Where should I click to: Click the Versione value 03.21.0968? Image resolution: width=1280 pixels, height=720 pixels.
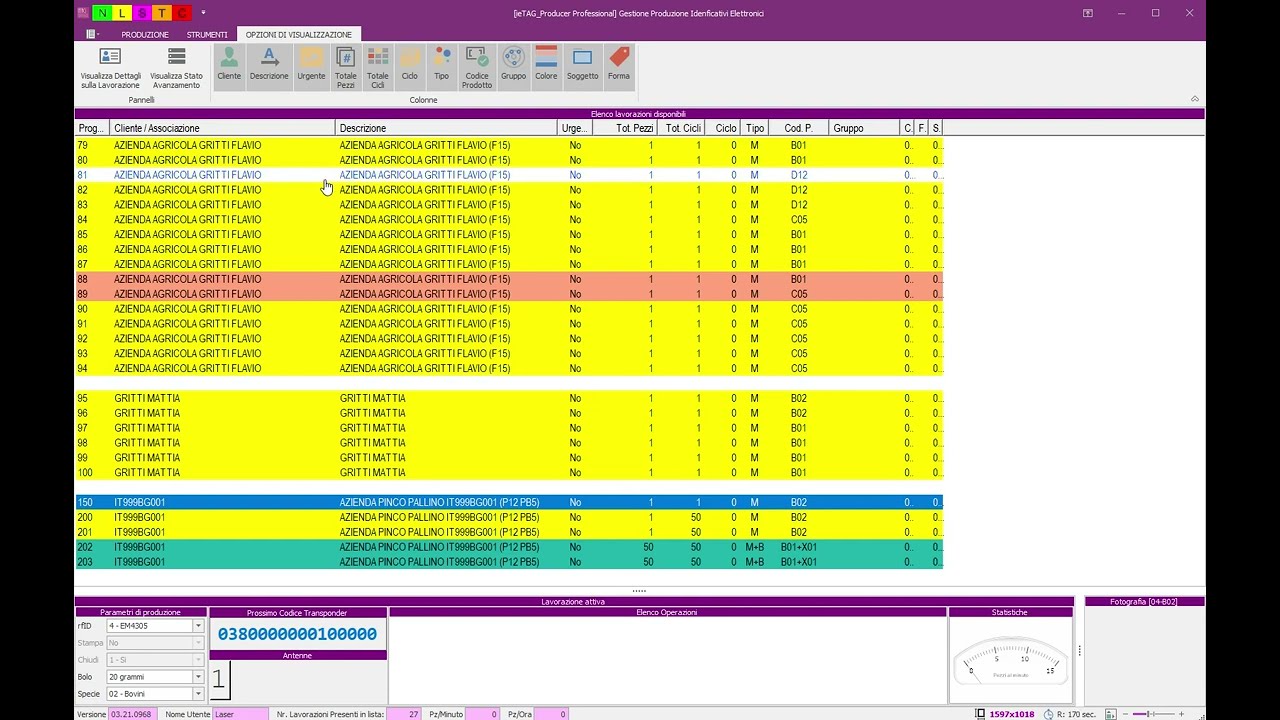[131, 714]
